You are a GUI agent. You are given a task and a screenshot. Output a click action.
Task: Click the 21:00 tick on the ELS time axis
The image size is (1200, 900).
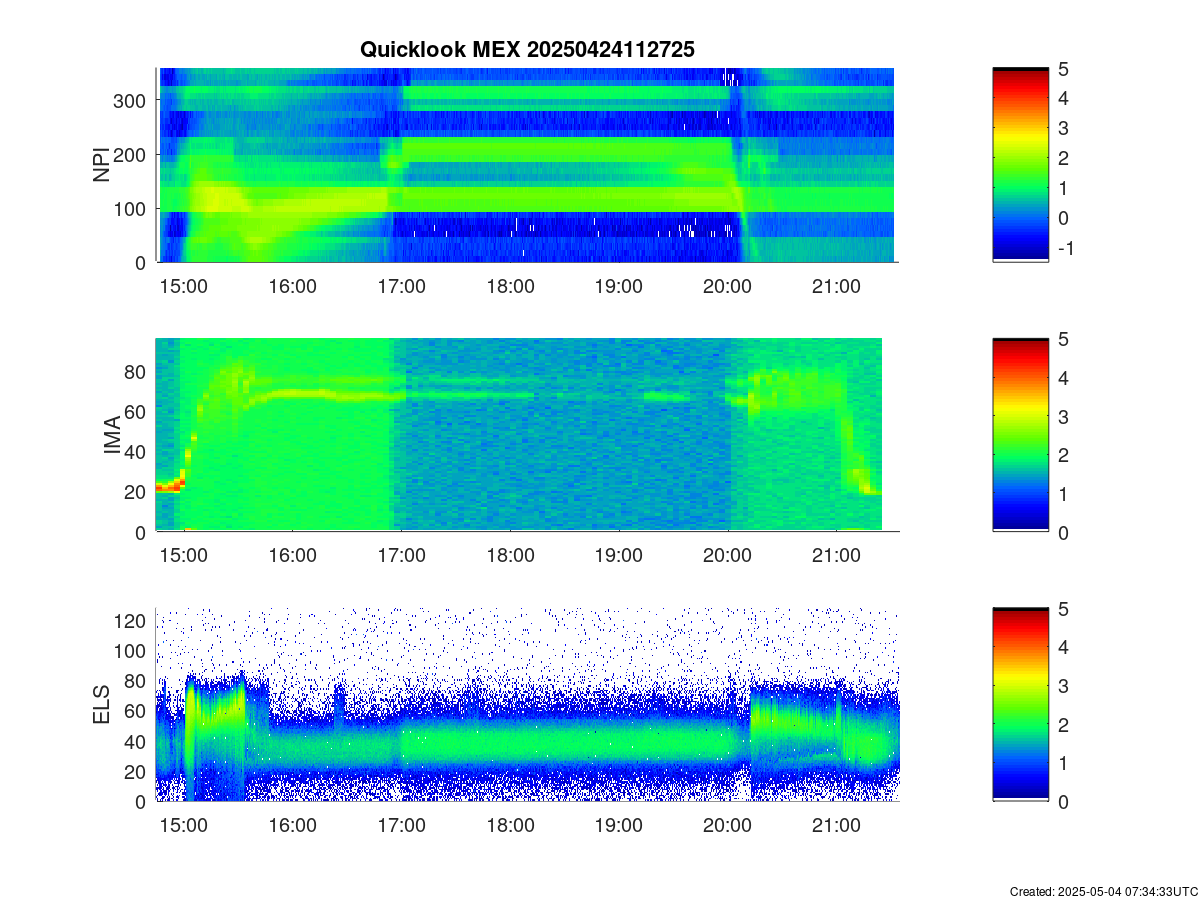coord(836,825)
